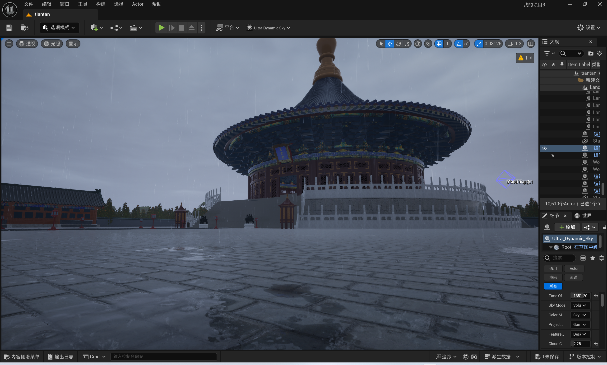Screen dimensions: 607x365
Task: Open the viewport Show flags button
Action: pos(73,44)
